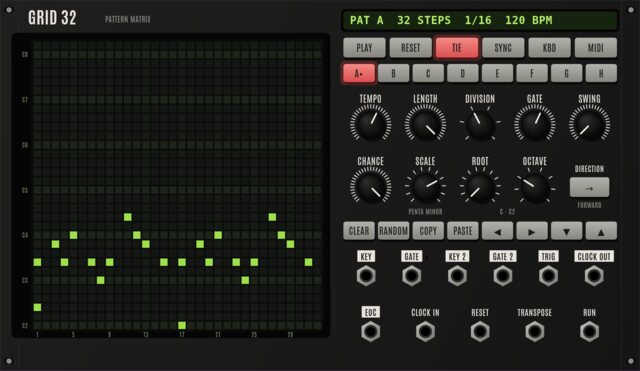This screenshot has width=640, height=371.
Task: Click the FORWARD direction label
Action: tap(589, 205)
